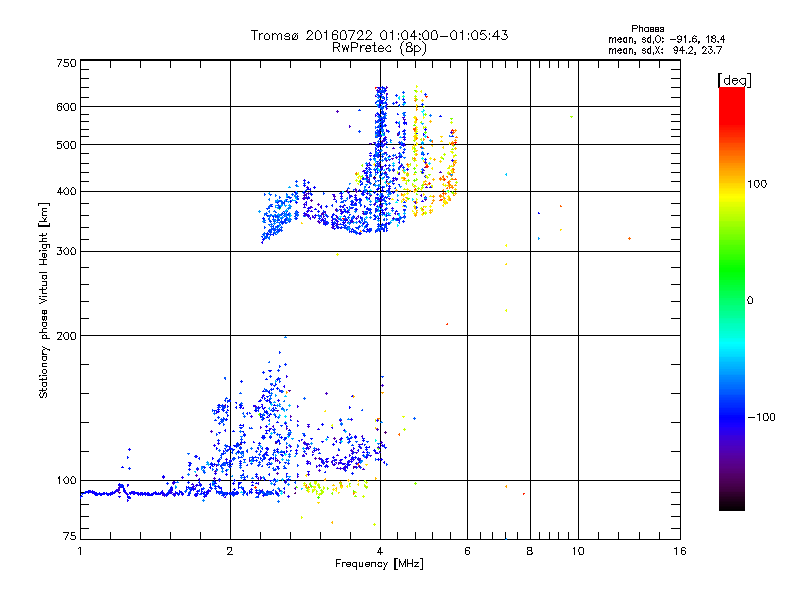Screen dimensions: 800x600
Task: Click the 'RwPretec (8p)' subtitle
Action: 379,48
